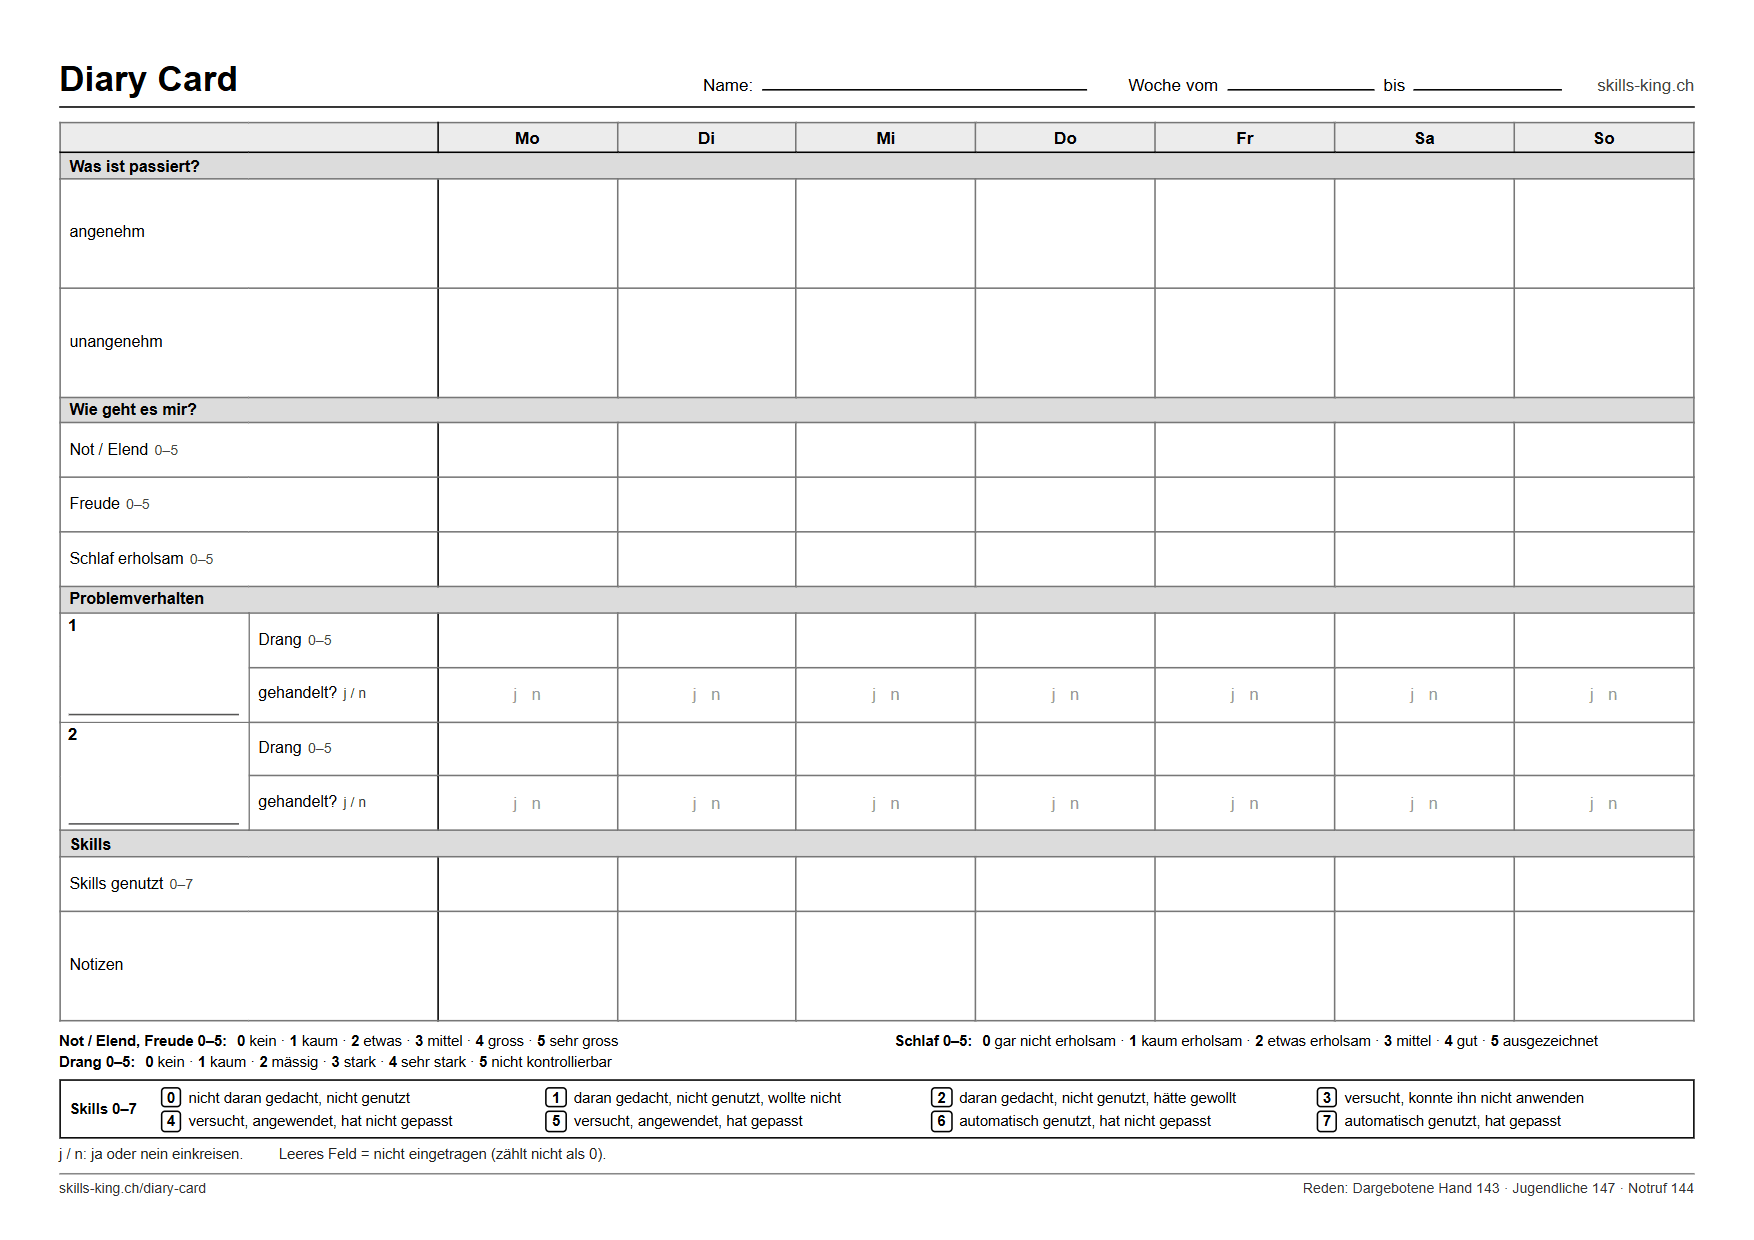Click the 'Freude' cell for Fr

[1245, 504]
